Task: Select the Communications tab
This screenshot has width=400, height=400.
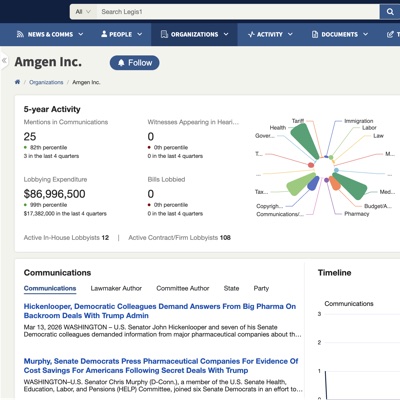Action: [50, 288]
